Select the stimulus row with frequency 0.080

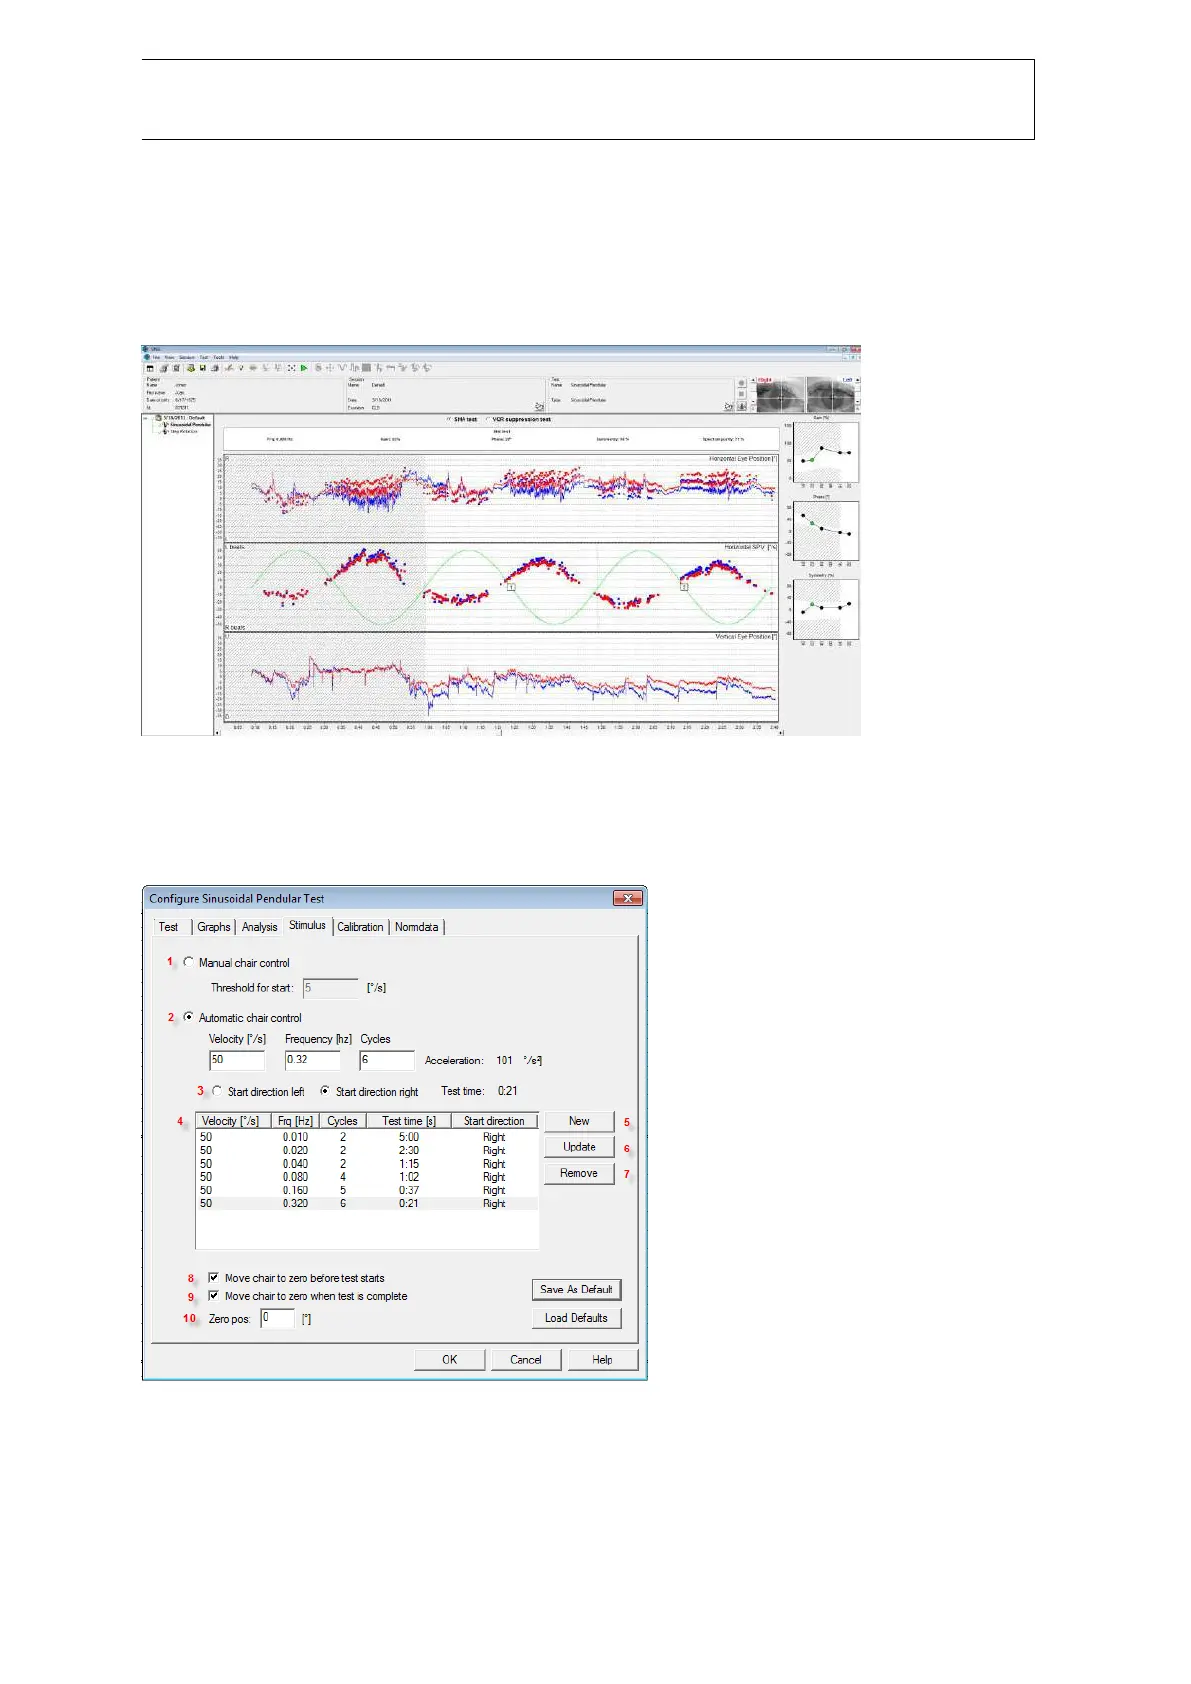click(367, 1177)
